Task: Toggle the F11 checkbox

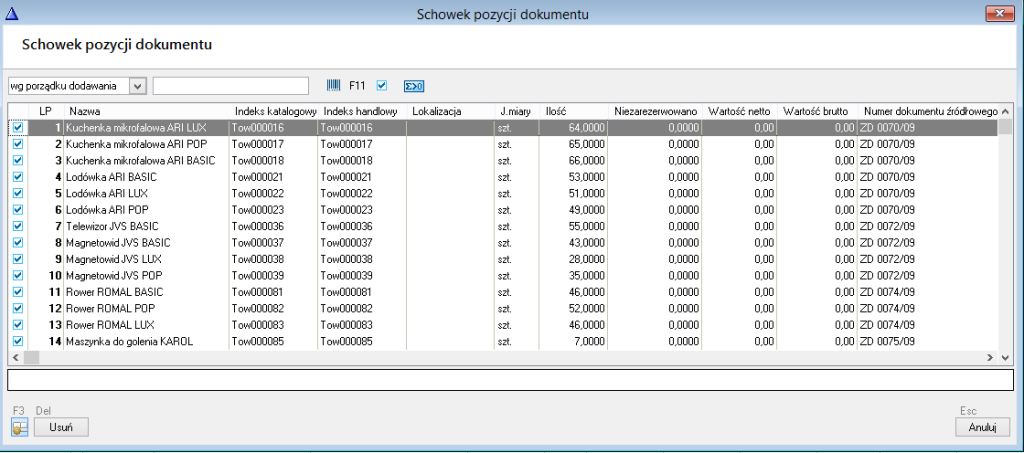Action: pyautogui.click(x=381, y=85)
